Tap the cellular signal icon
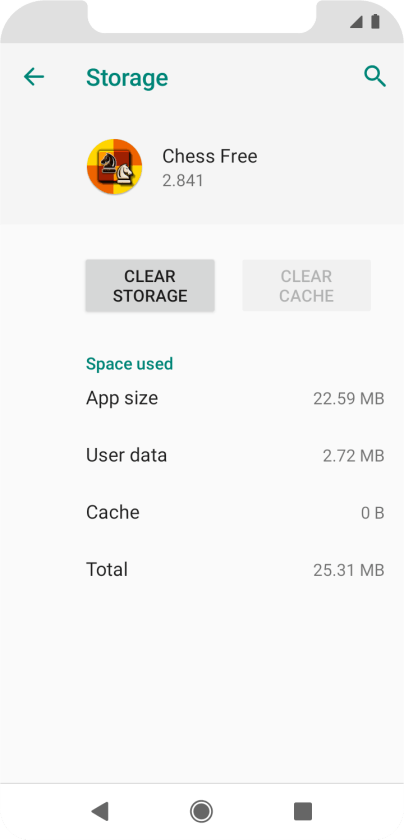 356,22
